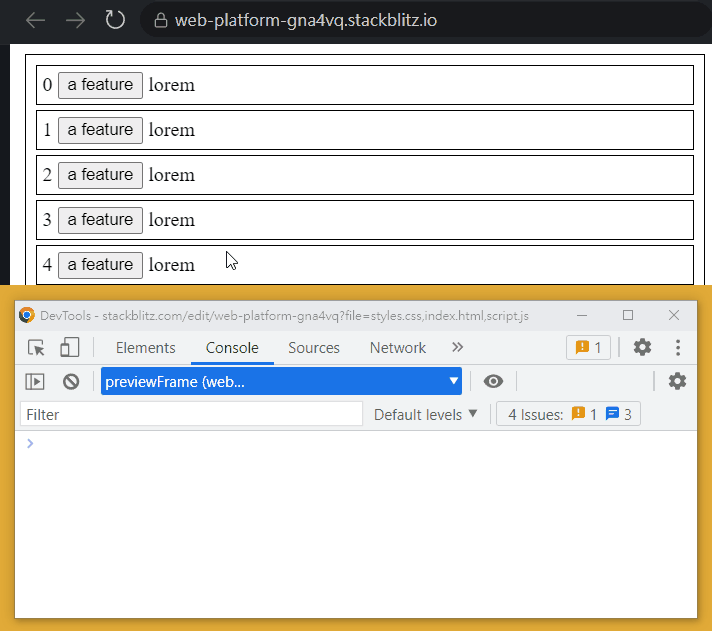Open console settings gear icon
This screenshot has height=631, width=712.
[x=677, y=381]
